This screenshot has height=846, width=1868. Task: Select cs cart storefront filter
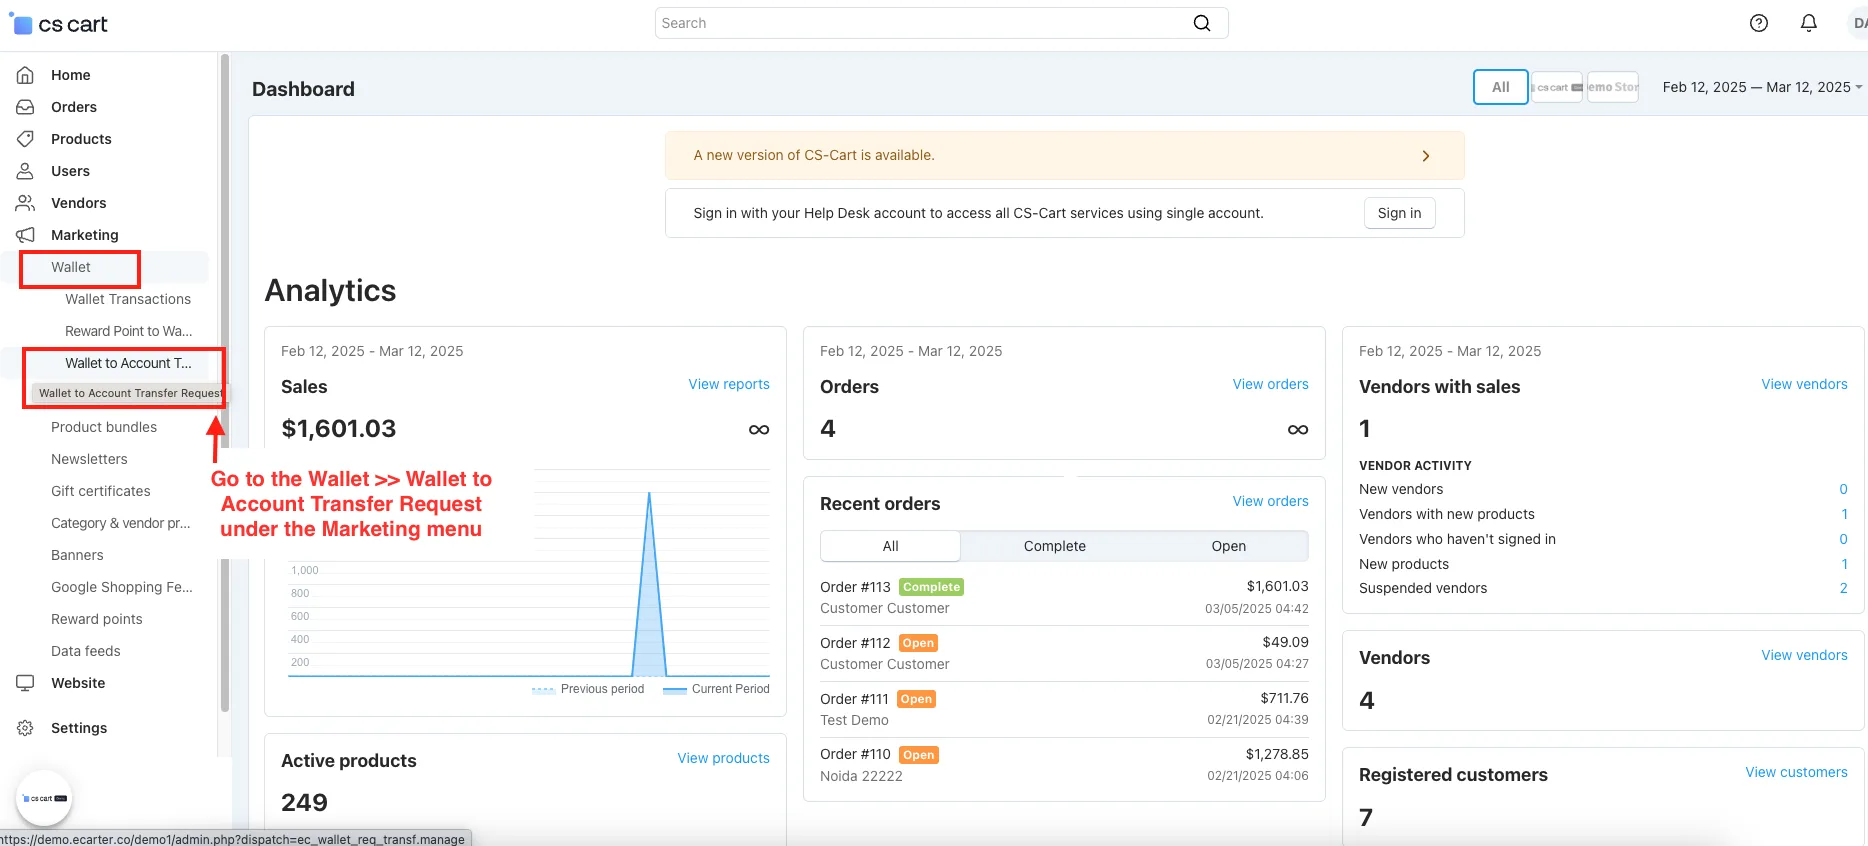tap(1556, 87)
